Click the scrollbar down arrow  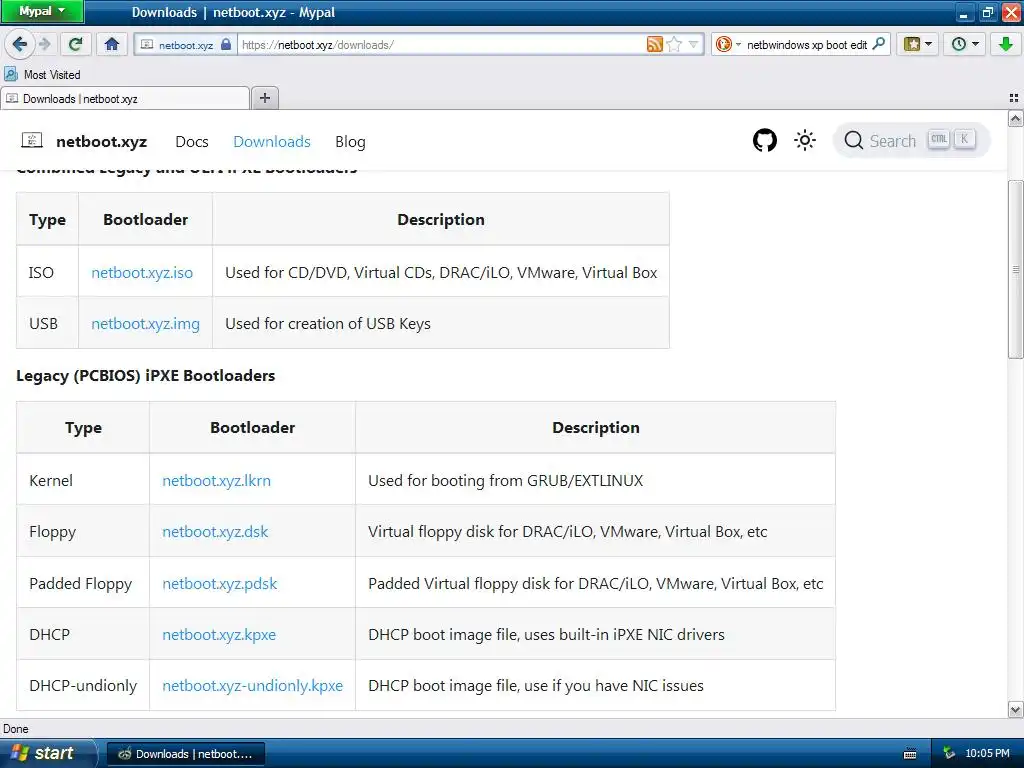point(1016,709)
